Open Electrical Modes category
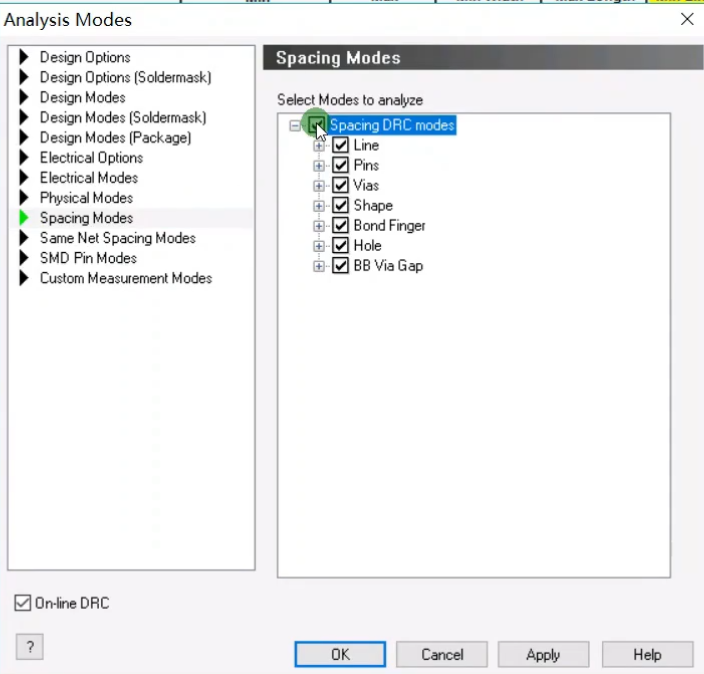Screen dimensions: 704x674 (x=89, y=178)
